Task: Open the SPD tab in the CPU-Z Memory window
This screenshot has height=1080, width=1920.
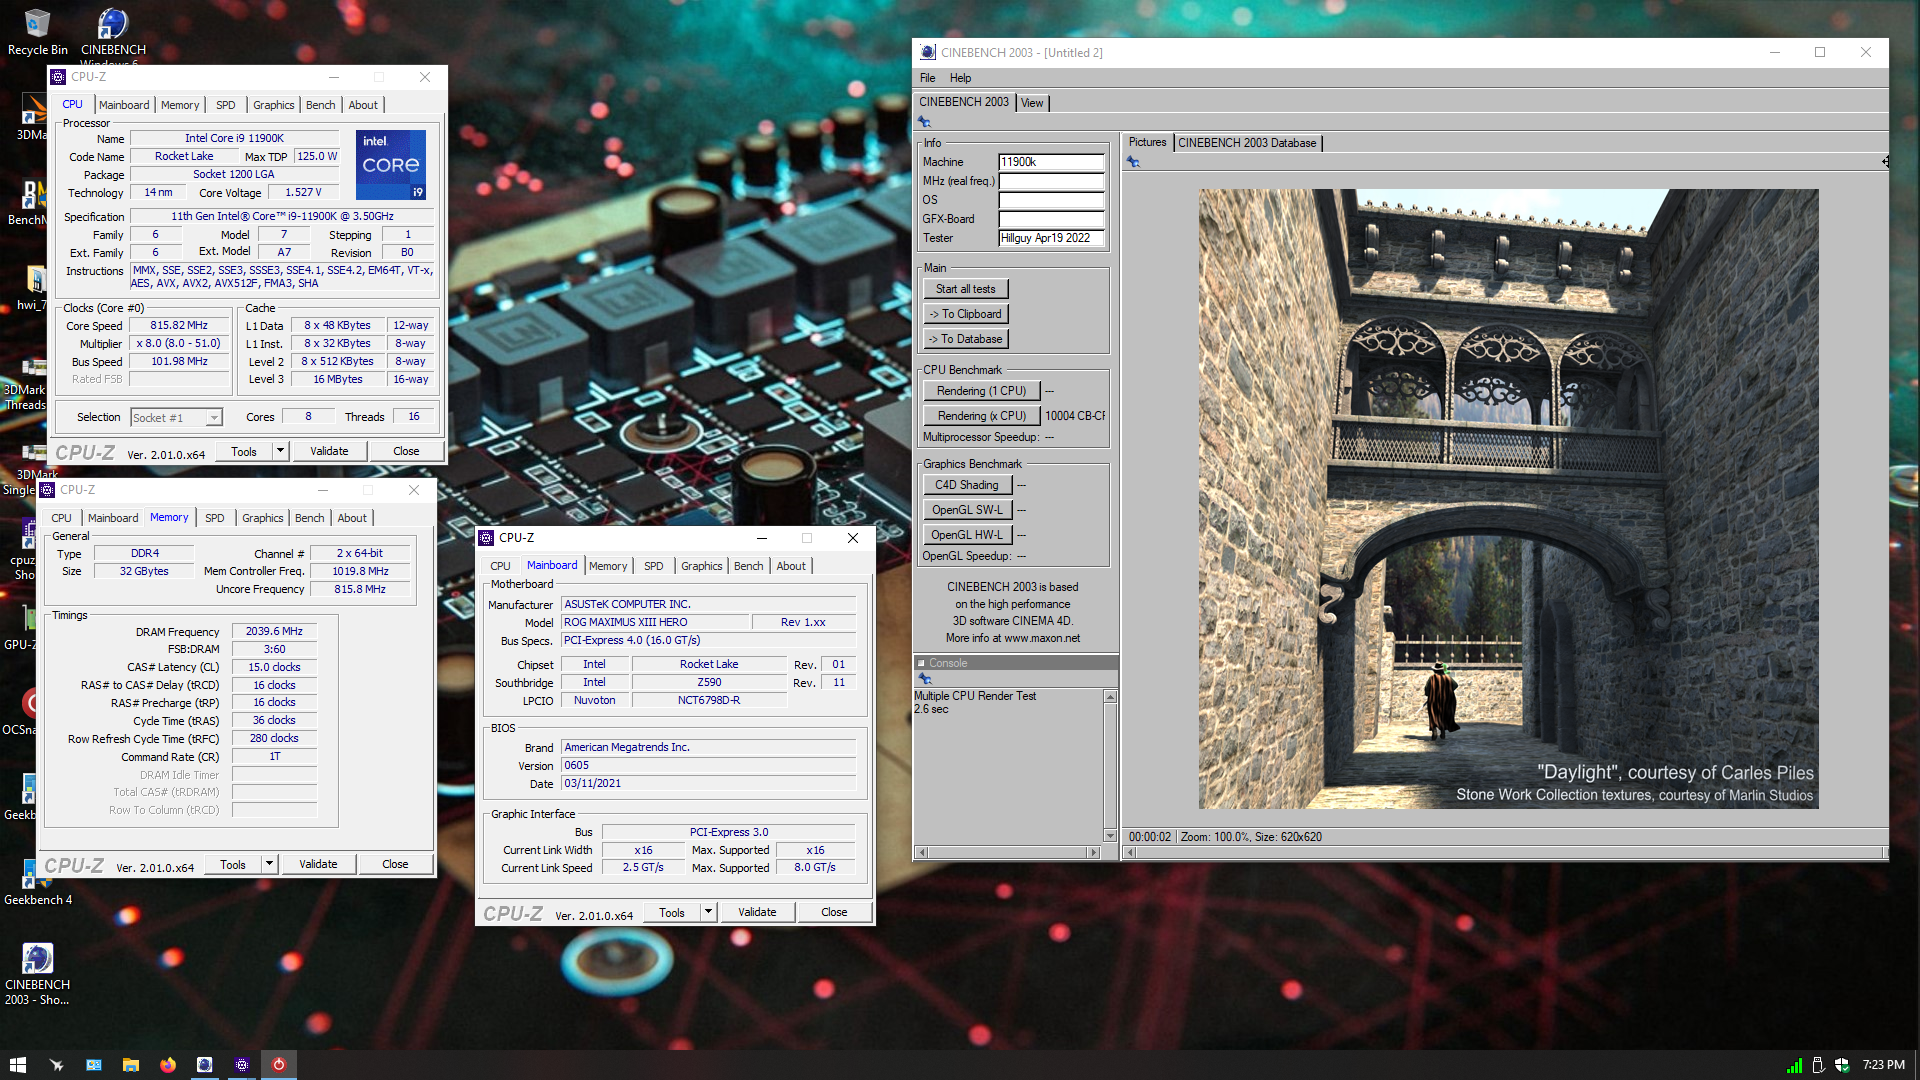Action: pos(215,518)
